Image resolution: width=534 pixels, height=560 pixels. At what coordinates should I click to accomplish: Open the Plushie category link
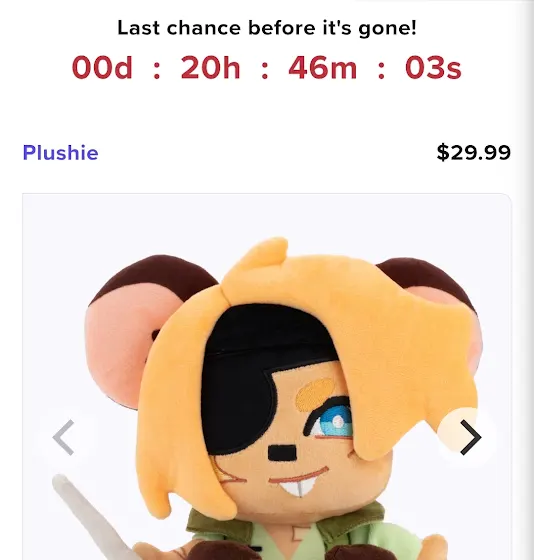click(x=60, y=153)
